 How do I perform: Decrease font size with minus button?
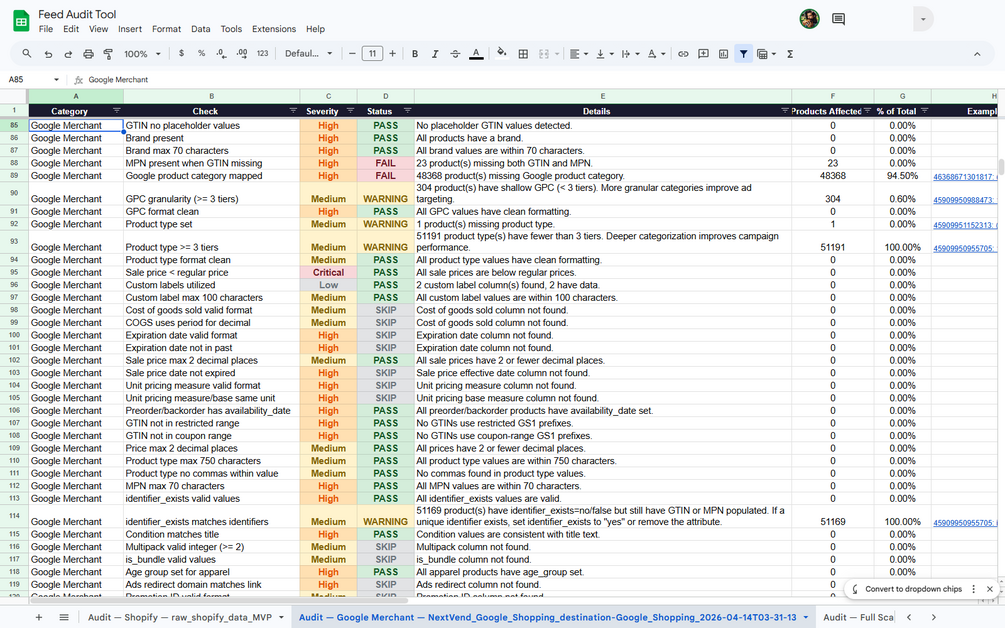point(352,54)
